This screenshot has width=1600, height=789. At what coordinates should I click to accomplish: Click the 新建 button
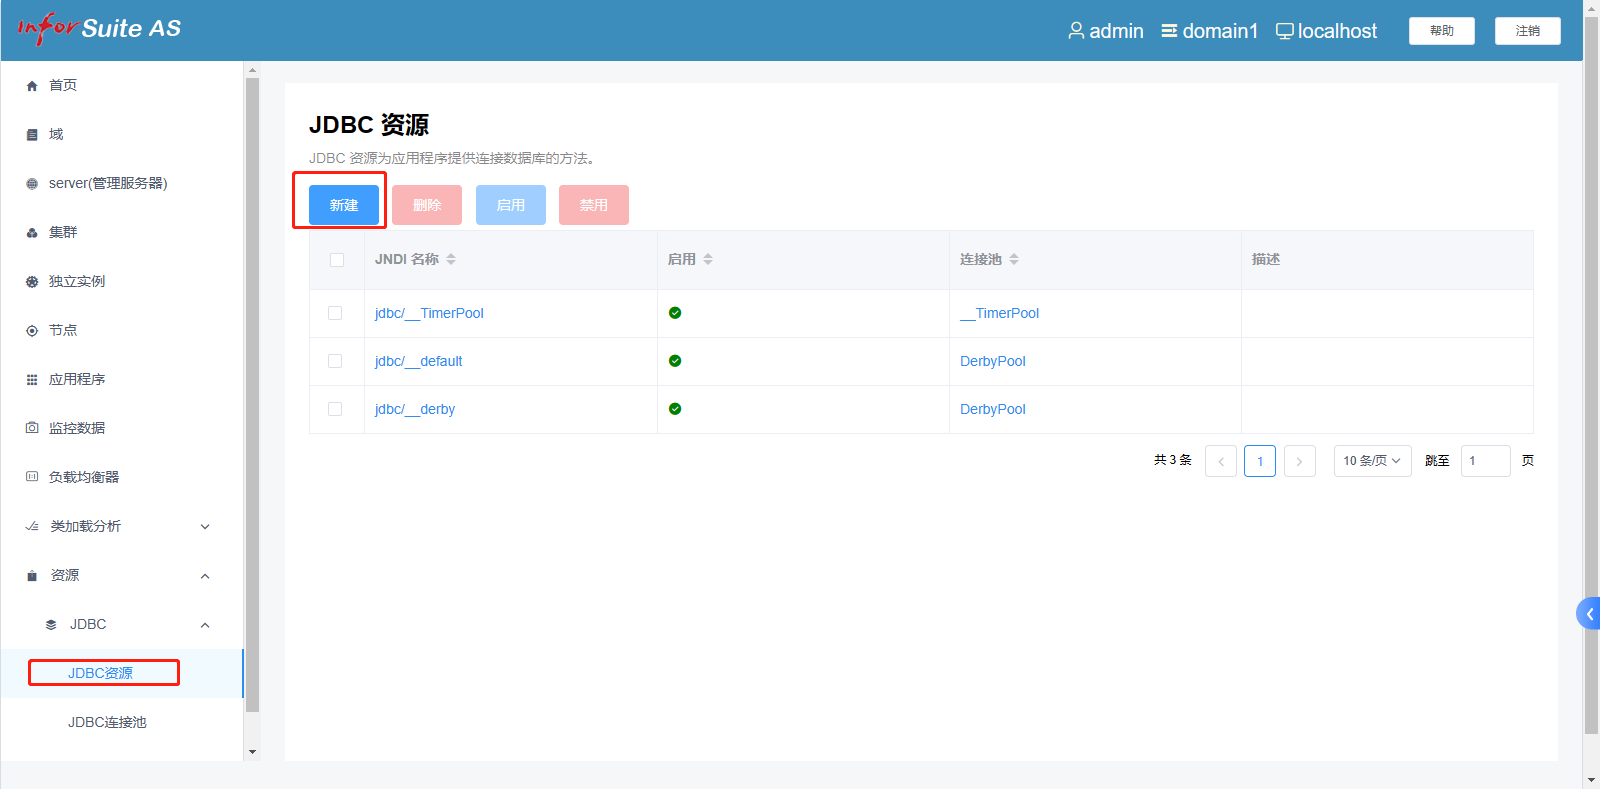pyautogui.click(x=344, y=205)
